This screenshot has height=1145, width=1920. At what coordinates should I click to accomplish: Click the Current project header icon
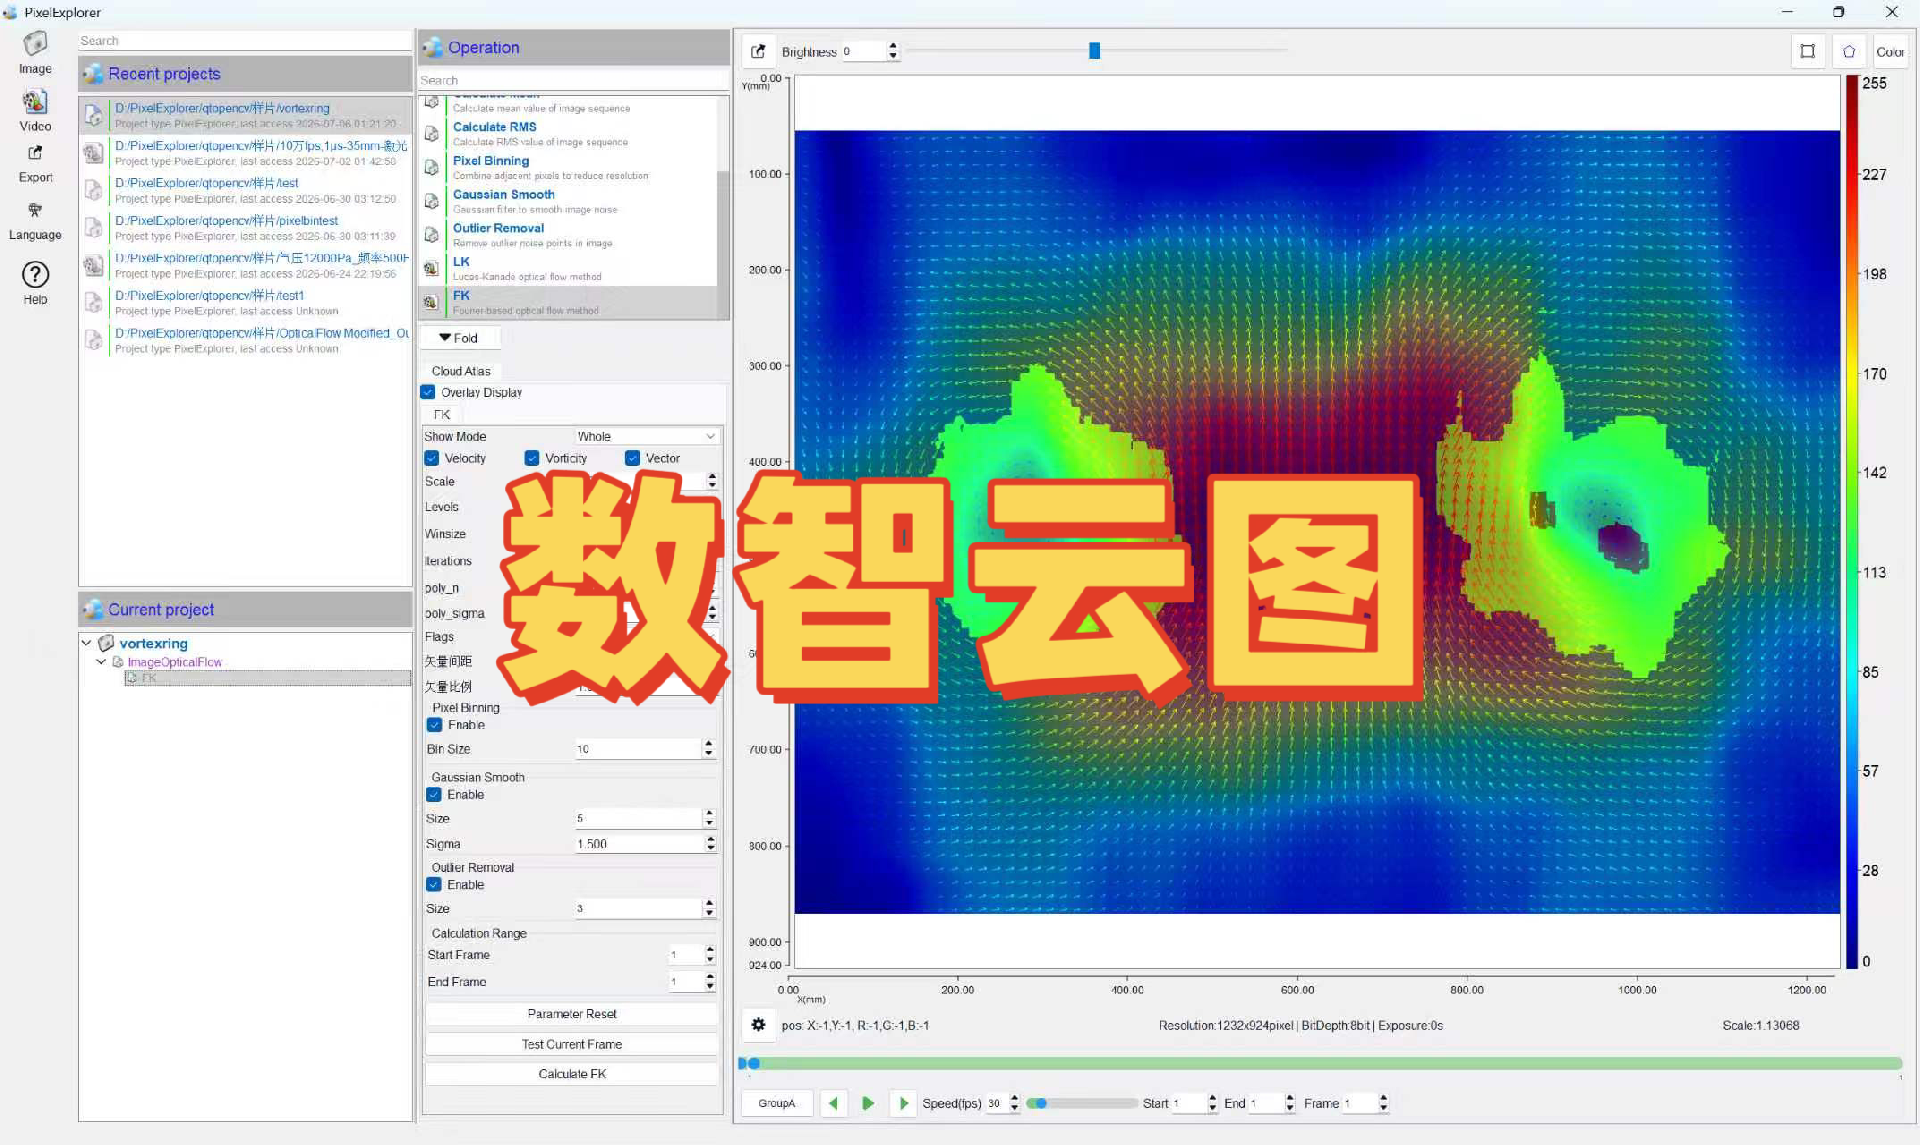tap(93, 609)
